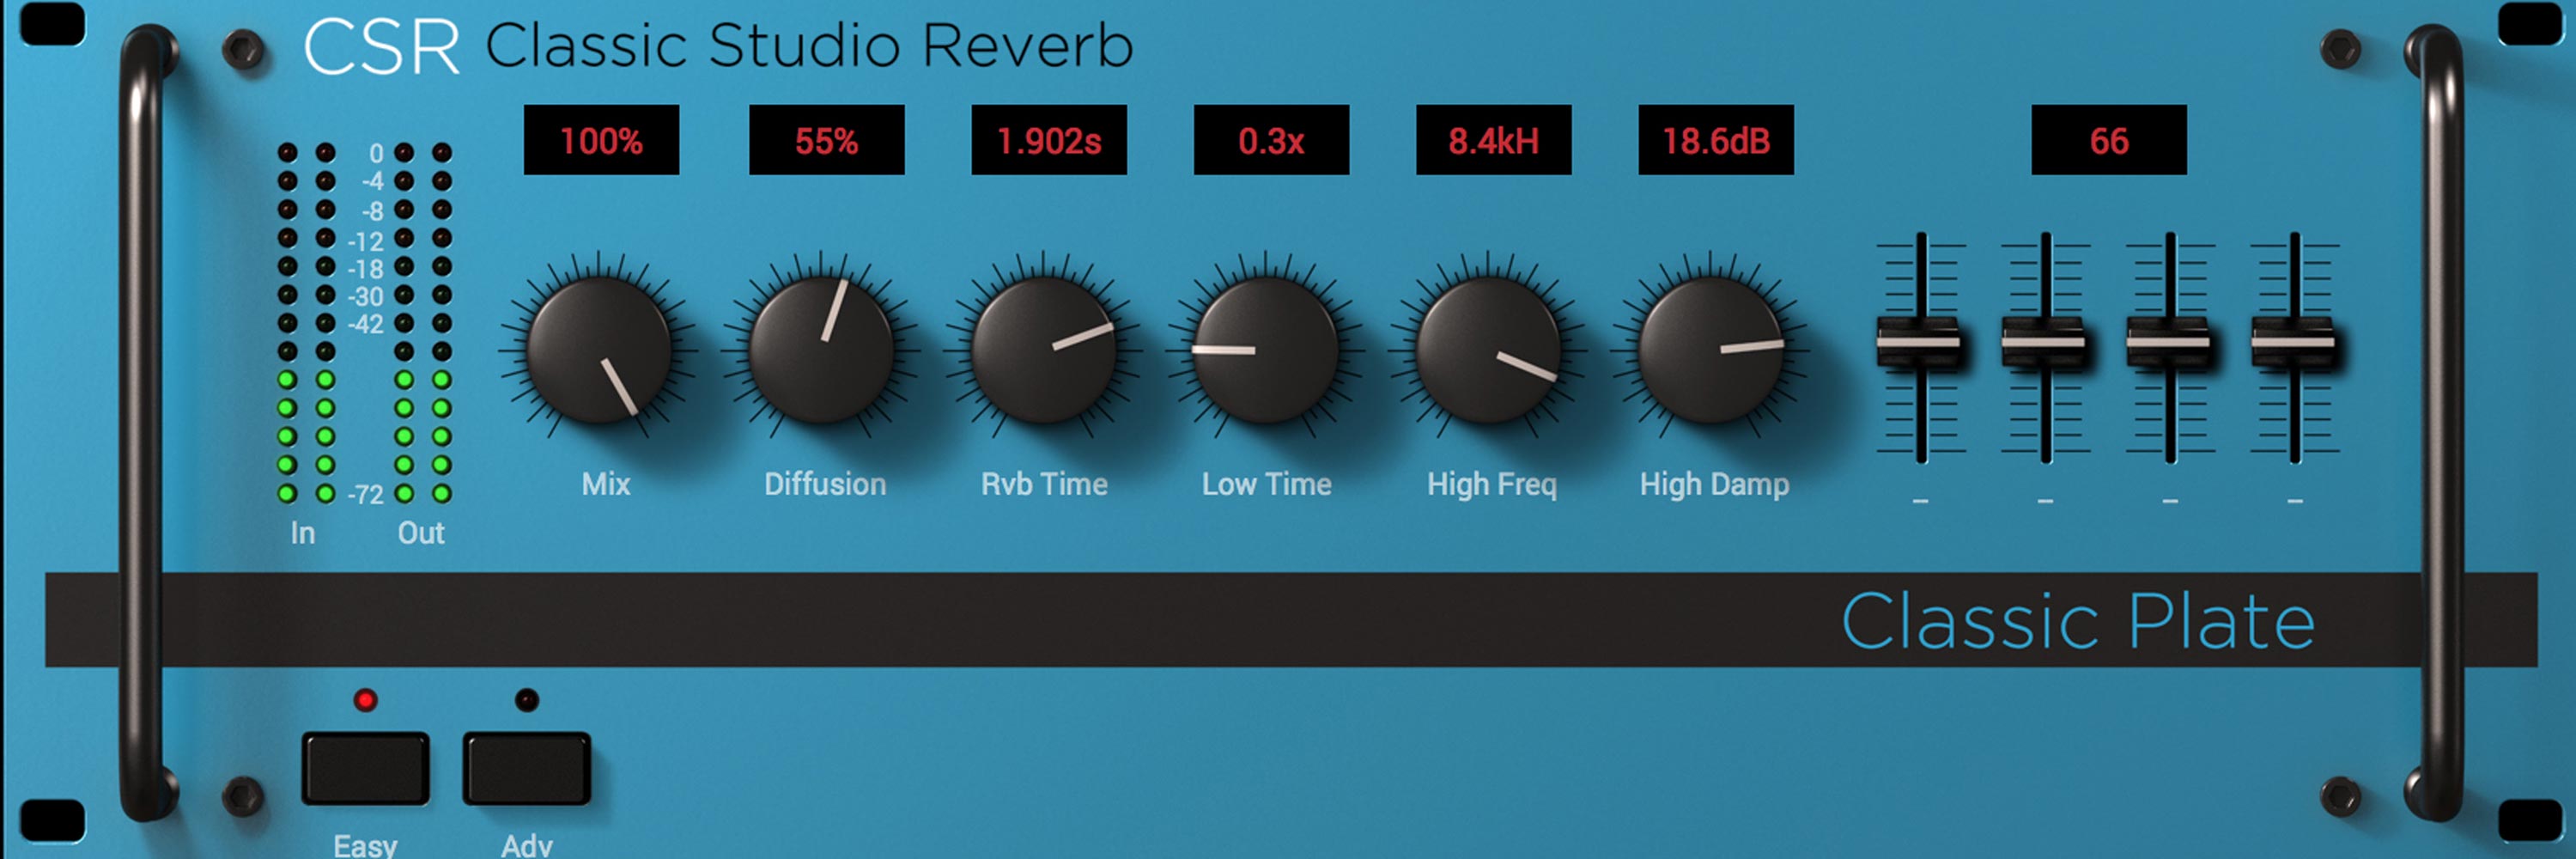This screenshot has width=2576, height=859.
Task: Click the 55% Diffusion value display
Action: pos(826,140)
